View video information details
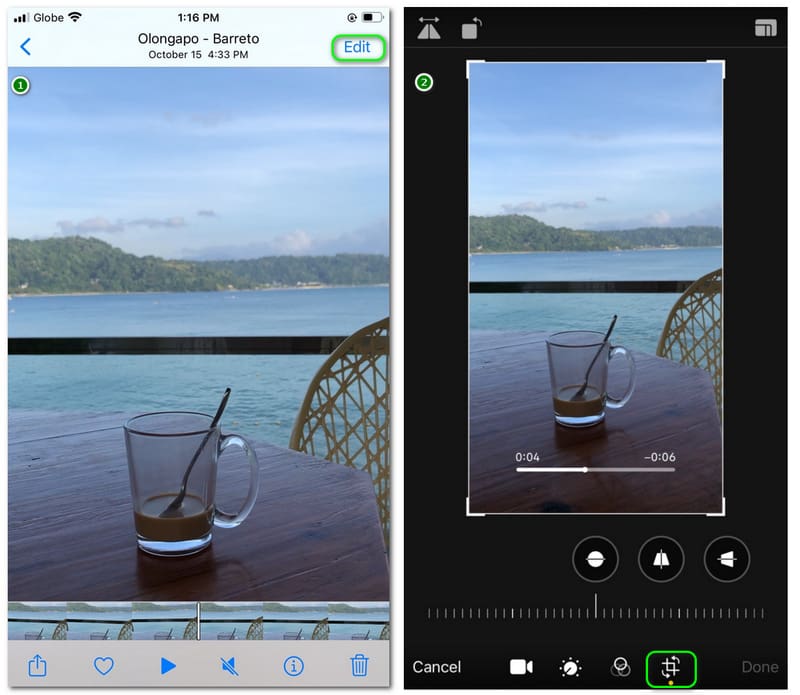The image size is (800, 695). tap(294, 666)
